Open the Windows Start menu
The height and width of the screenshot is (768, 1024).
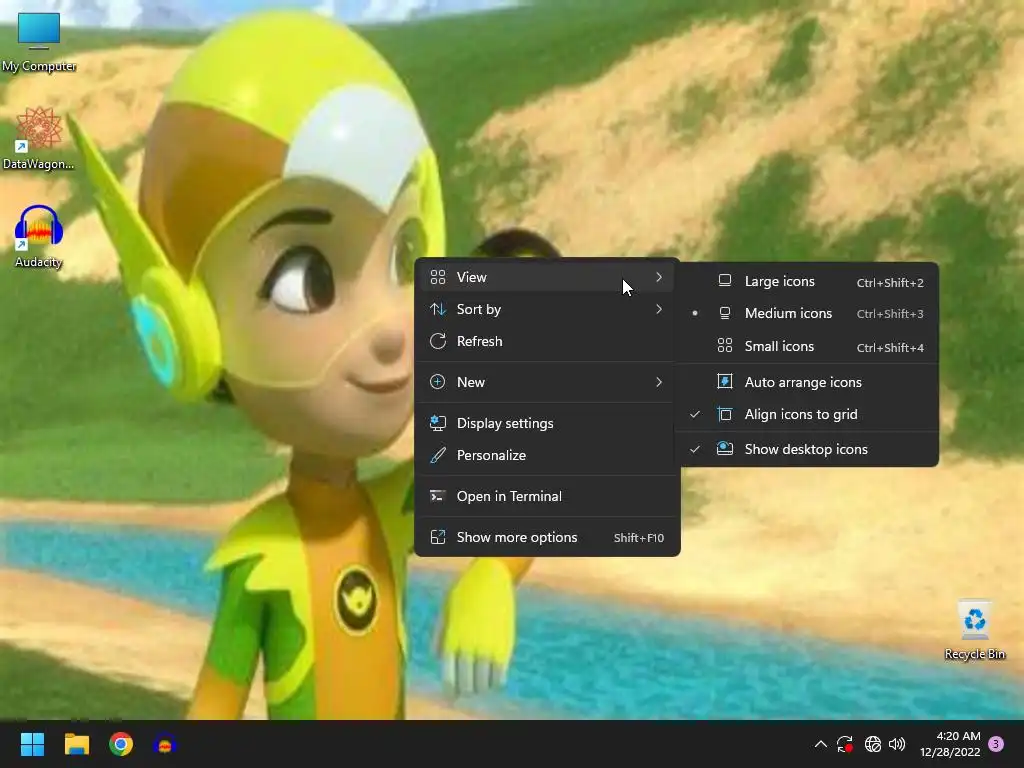click(32, 744)
